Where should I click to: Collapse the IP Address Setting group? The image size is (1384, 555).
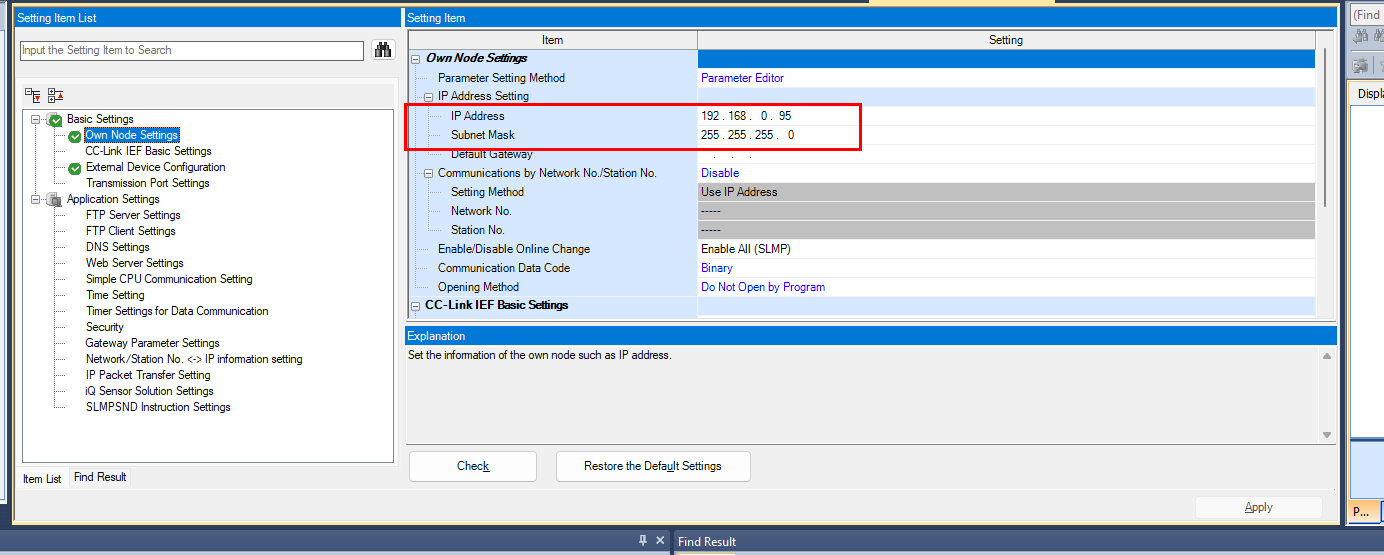pos(429,97)
